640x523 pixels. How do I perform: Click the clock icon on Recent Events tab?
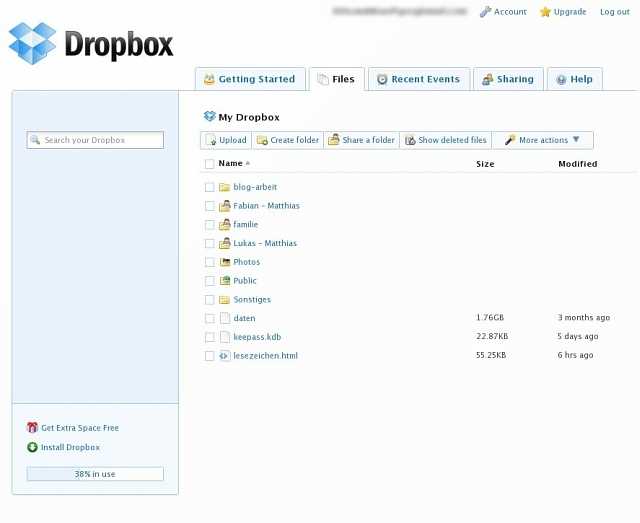(x=382, y=79)
